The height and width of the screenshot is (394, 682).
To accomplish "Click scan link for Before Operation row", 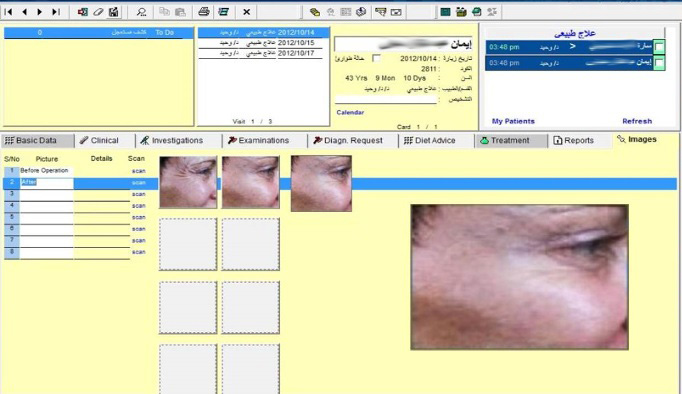I will tap(138, 171).
